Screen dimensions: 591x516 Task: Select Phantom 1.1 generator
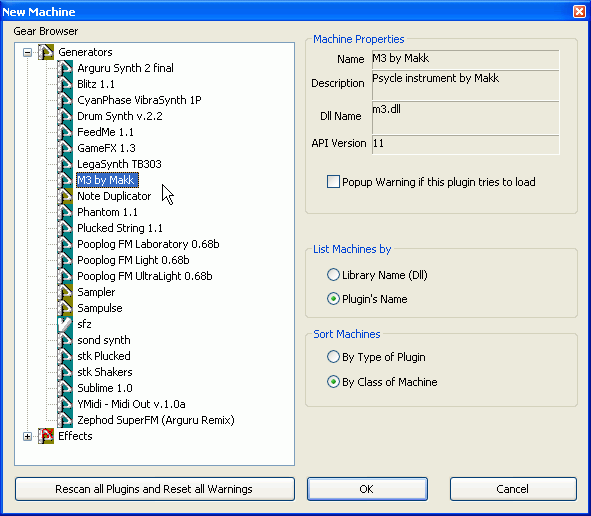click(107, 212)
